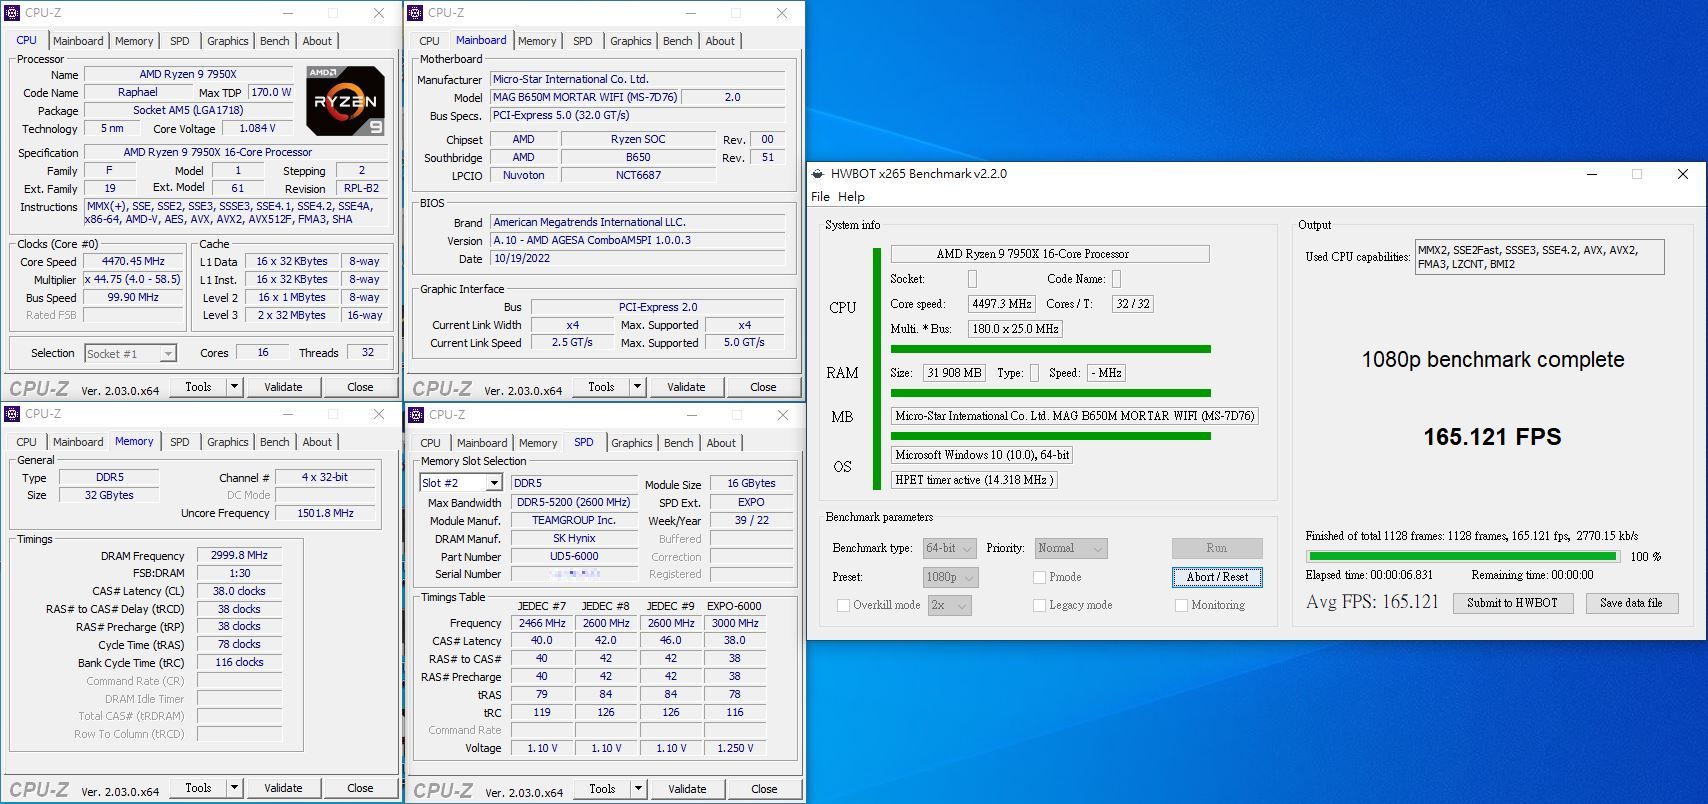The height and width of the screenshot is (804, 1708).
Task: Open Help menu in HWBOT benchmark
Action: (x=851, y=197)
